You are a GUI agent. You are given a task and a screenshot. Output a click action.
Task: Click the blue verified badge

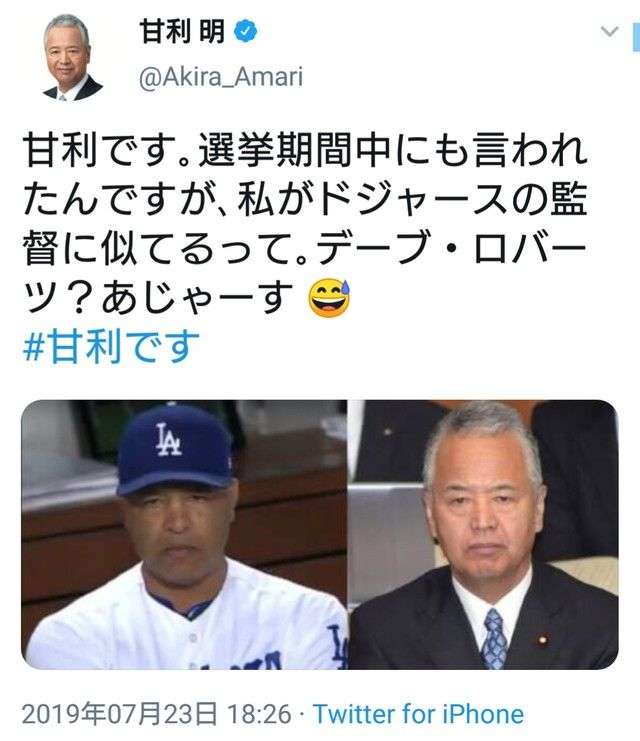[x=246, y=32]
